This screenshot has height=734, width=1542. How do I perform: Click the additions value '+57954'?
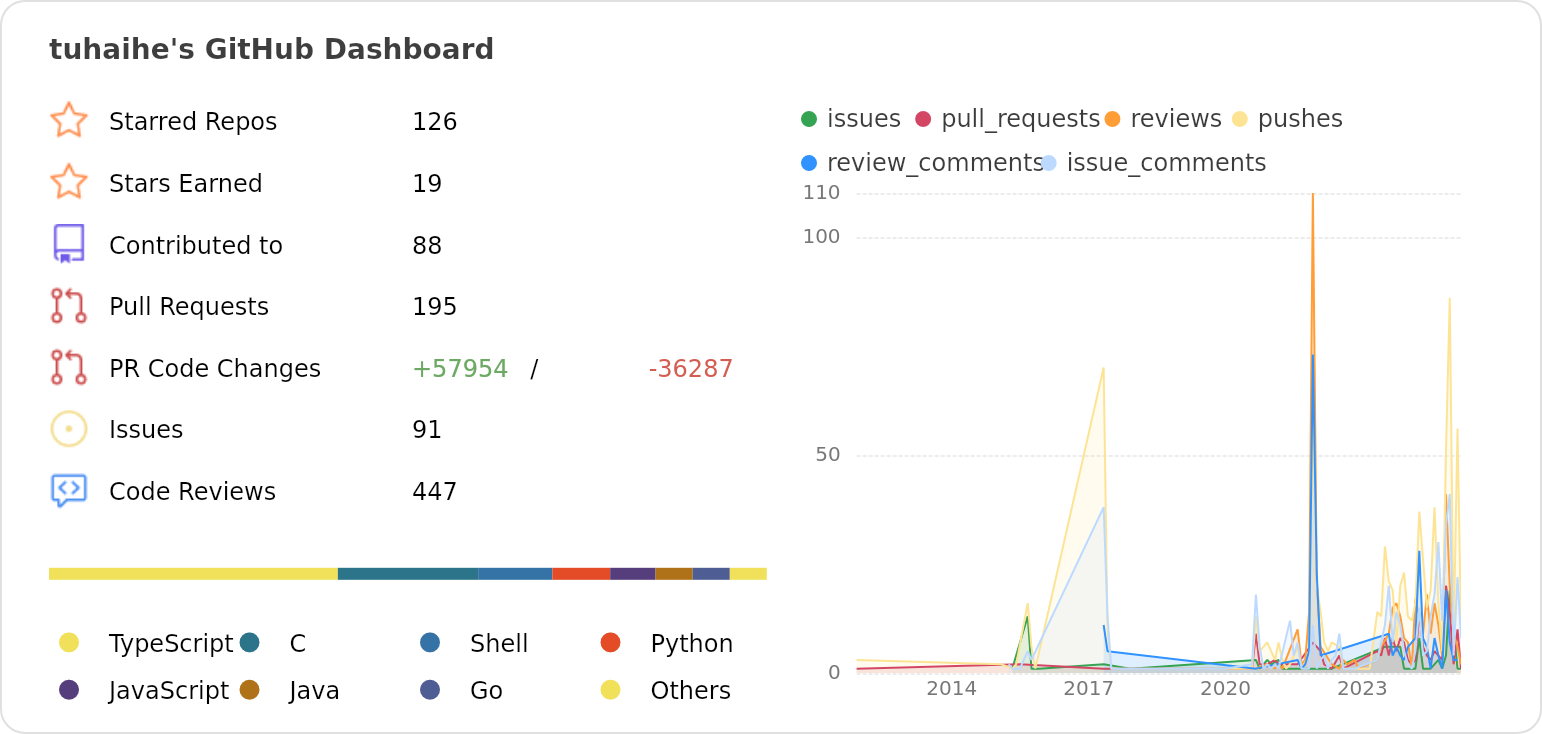click(460, 368)
